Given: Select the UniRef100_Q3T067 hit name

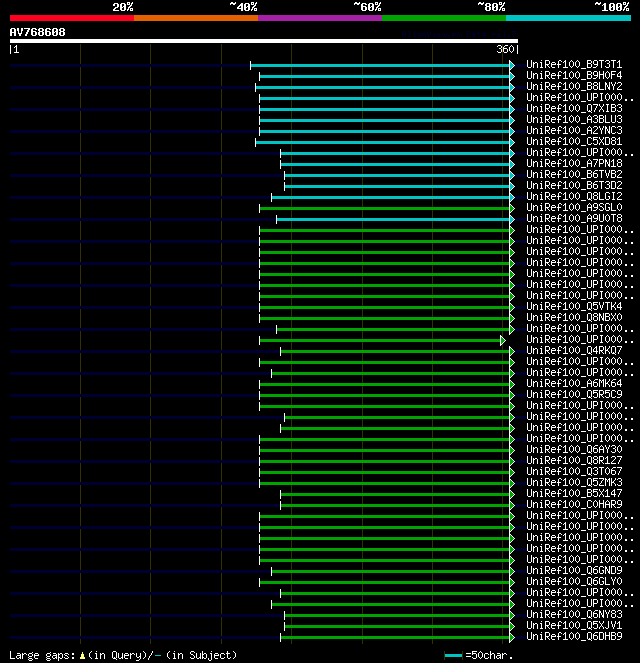Looking at the screenshot, I should pos(574,471).
